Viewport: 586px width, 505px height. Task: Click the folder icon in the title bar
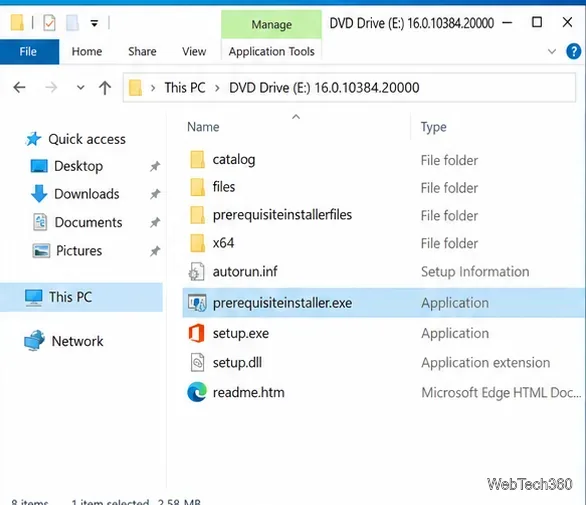(x=17, y=23)
